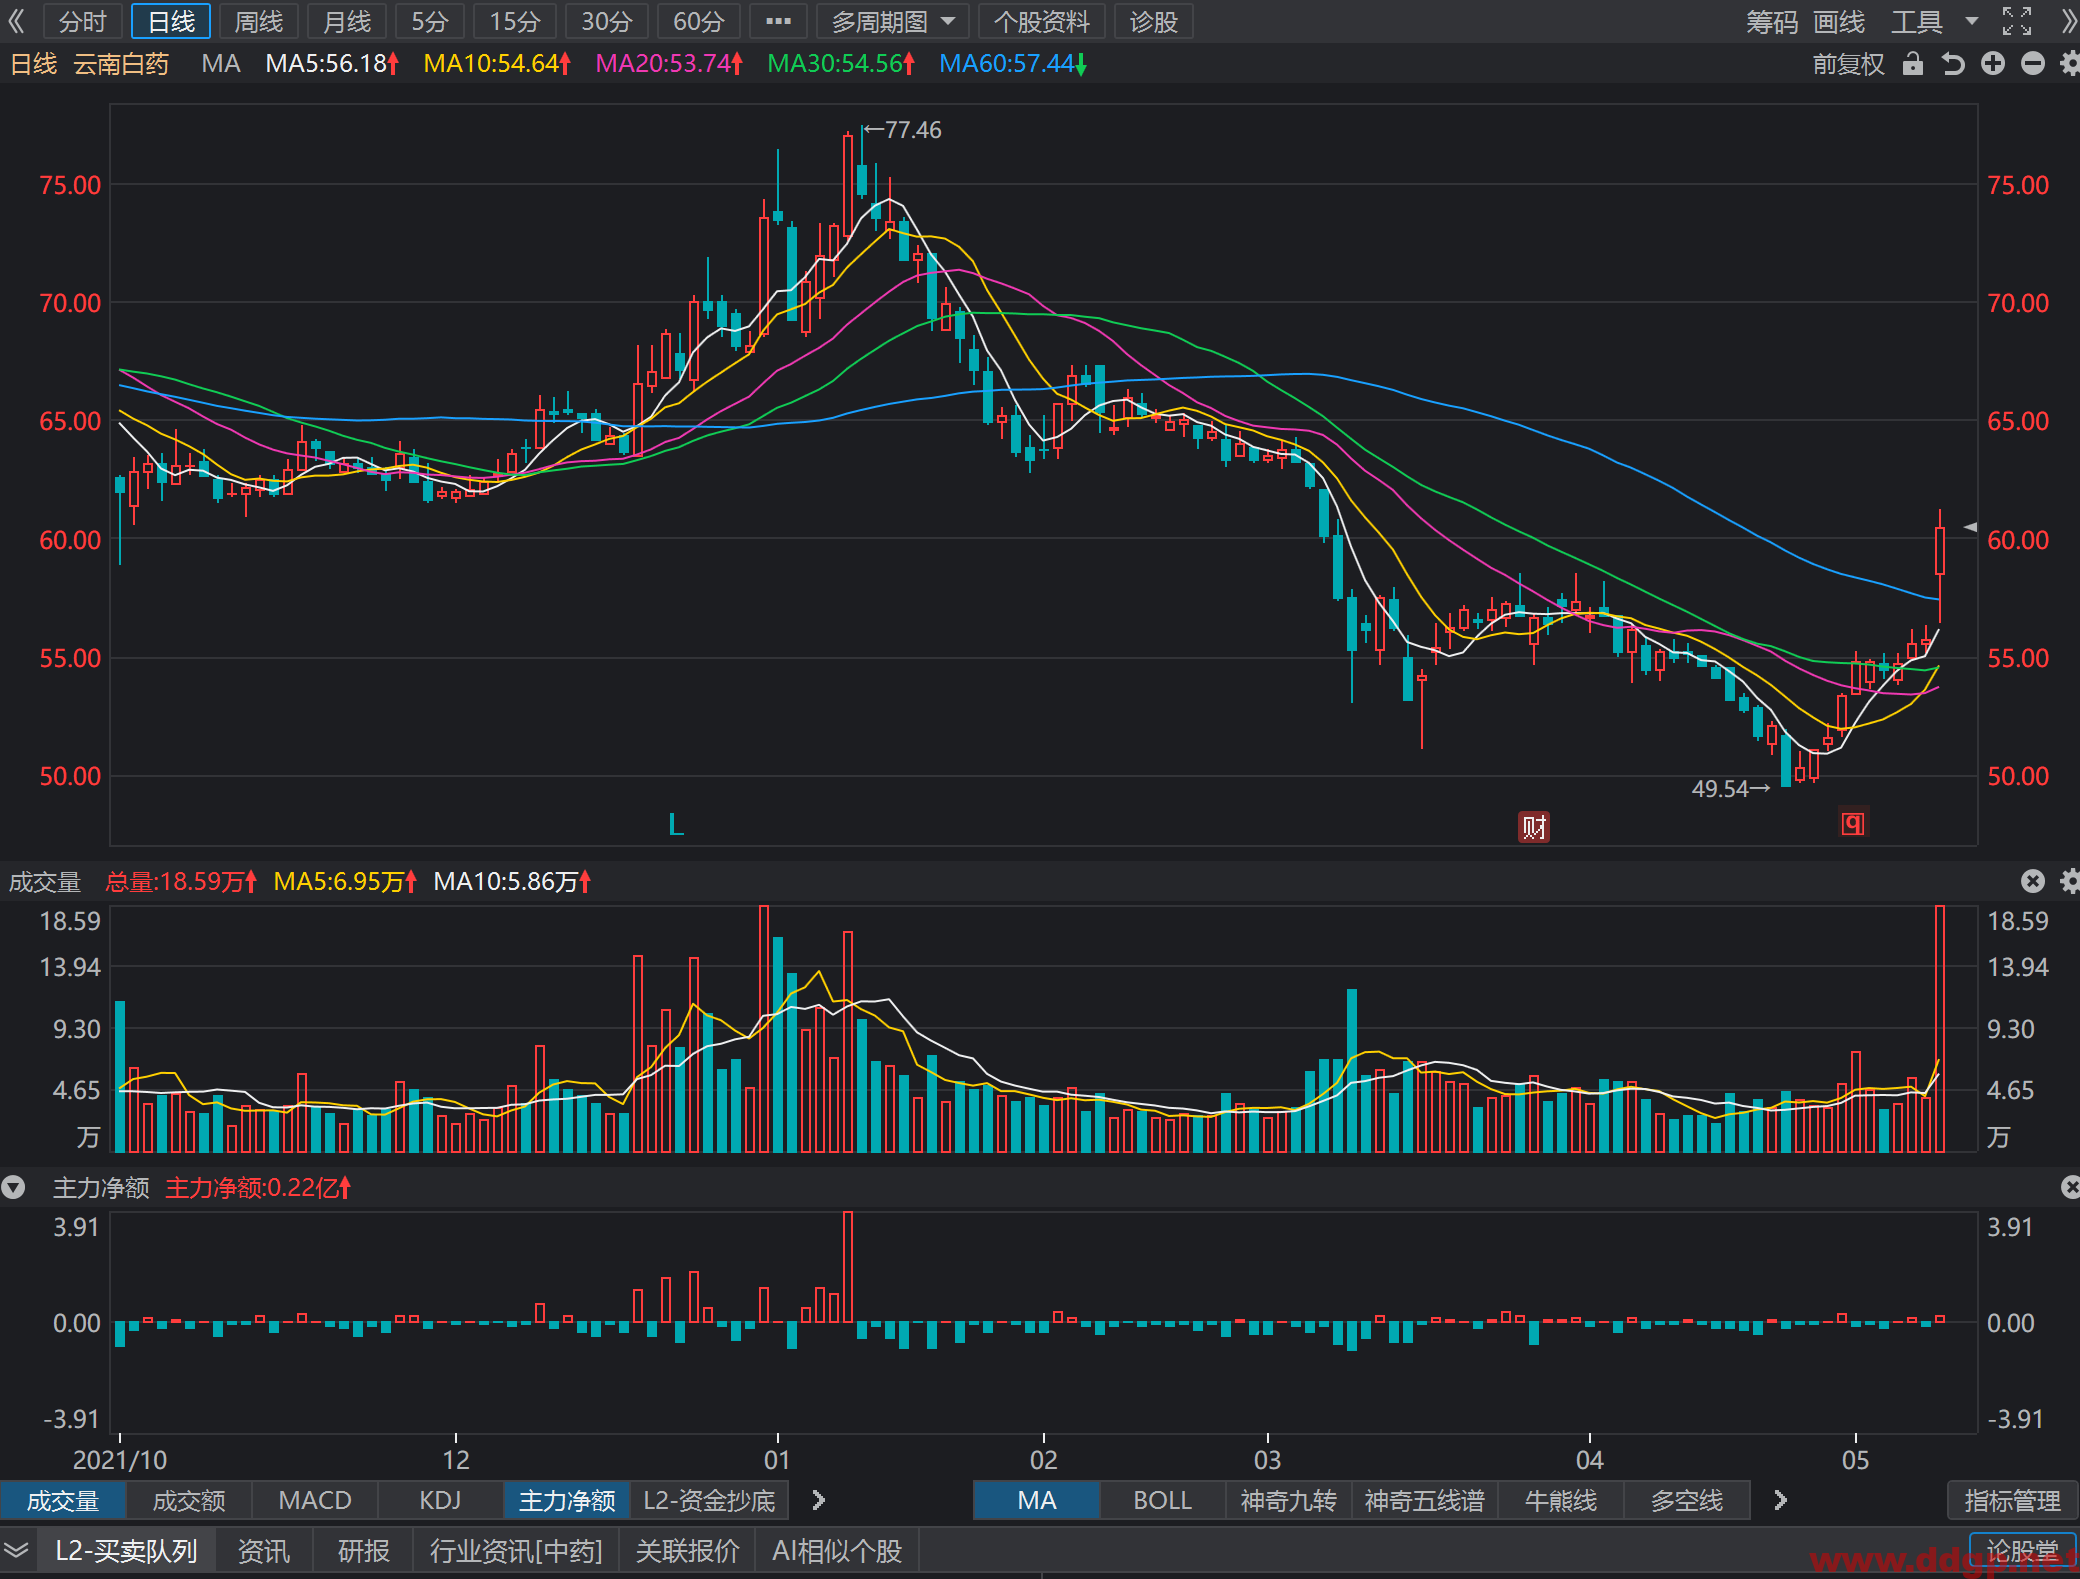Click the undo arrow icon in chart toolbar
Image resolution: width=2080 pixels, height=1579 pixels.
click(1952, 64)
